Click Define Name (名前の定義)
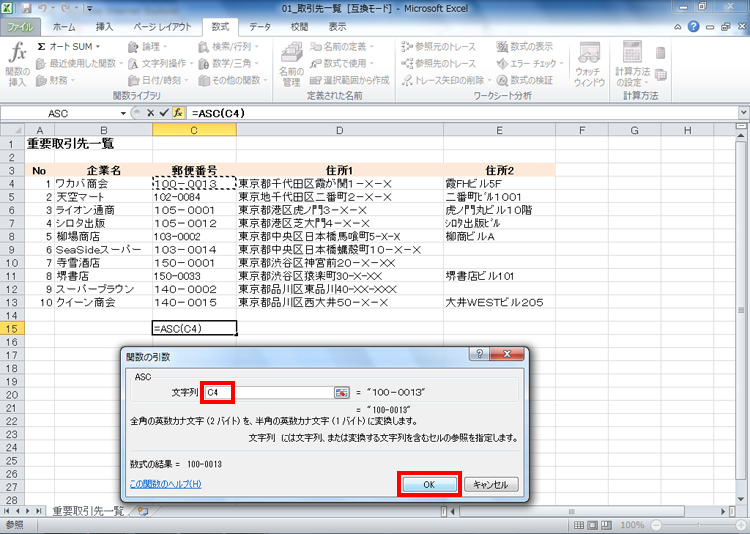This screenshot has height=534, width=750. (x=342, y=47)
